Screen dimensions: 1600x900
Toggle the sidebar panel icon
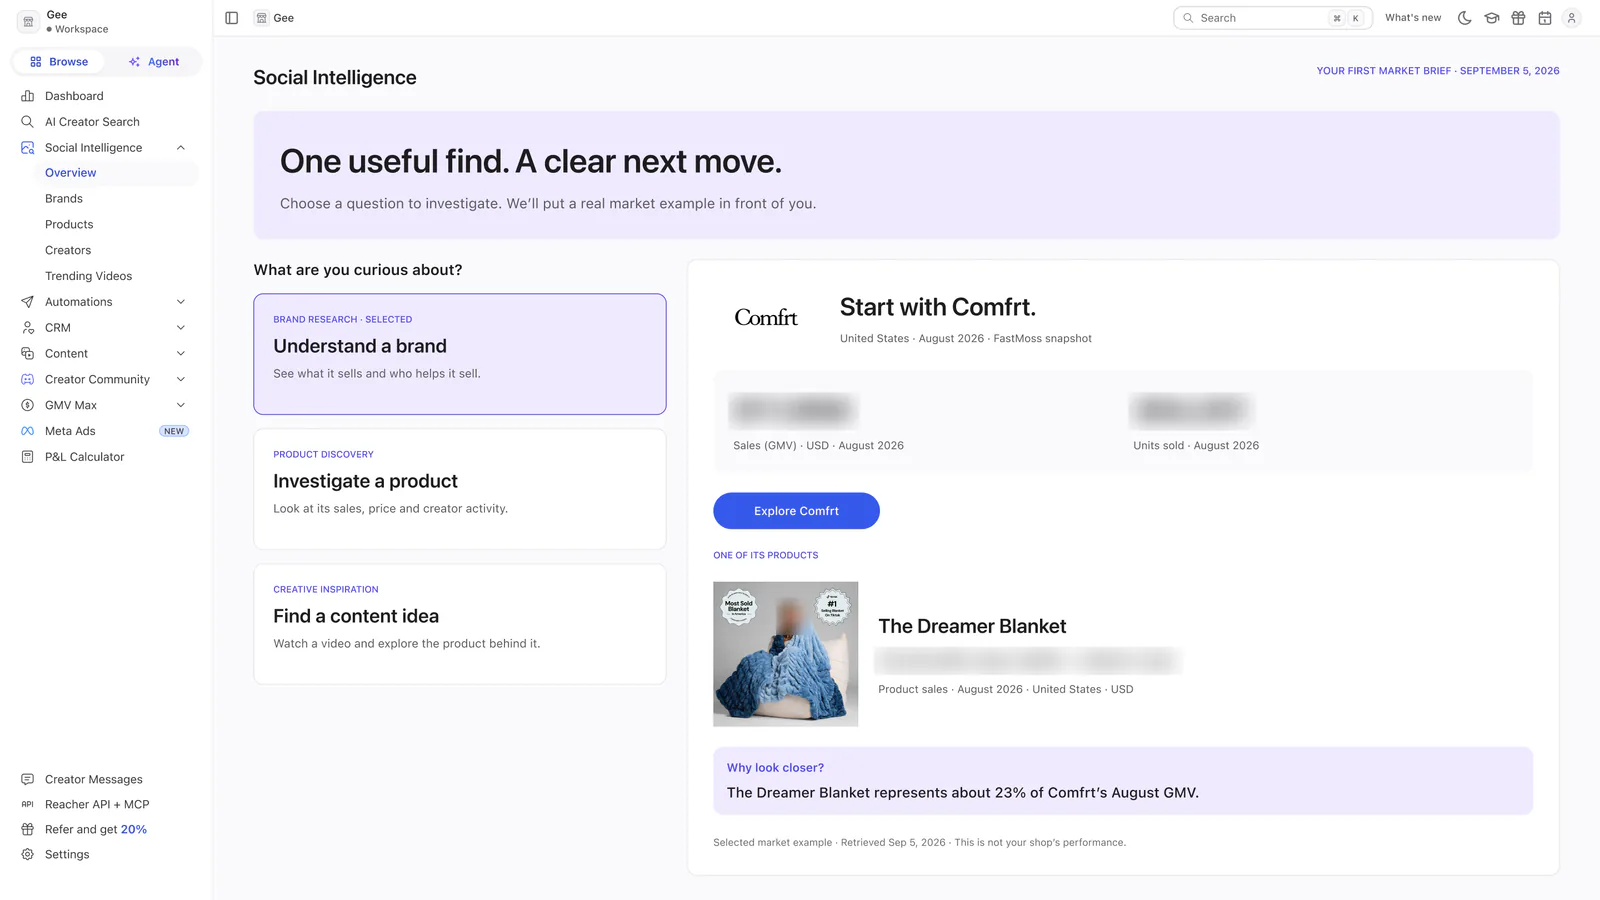(232, 18)
